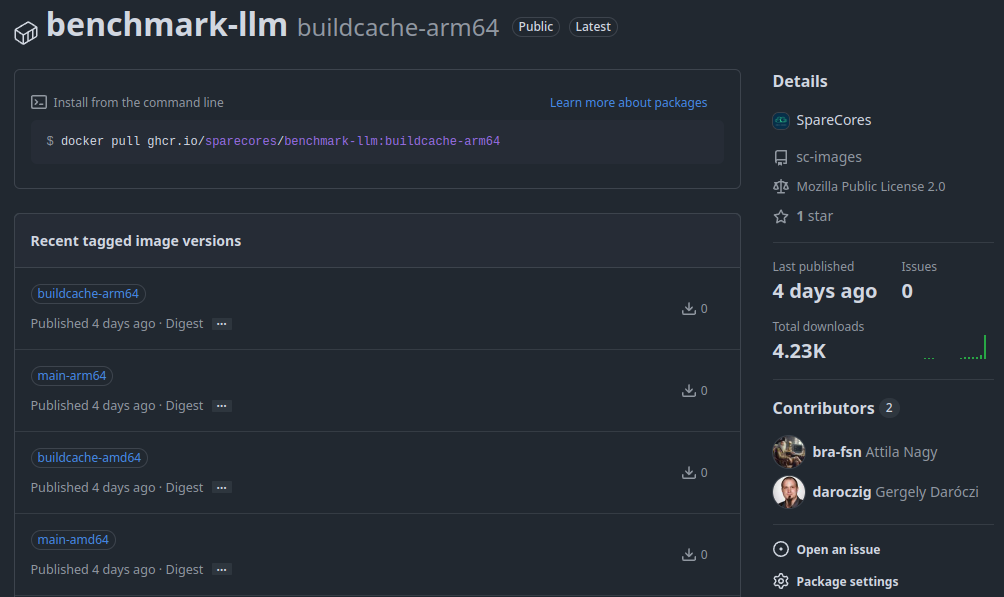Click the SpareCores organization avatar

[781, 120]
